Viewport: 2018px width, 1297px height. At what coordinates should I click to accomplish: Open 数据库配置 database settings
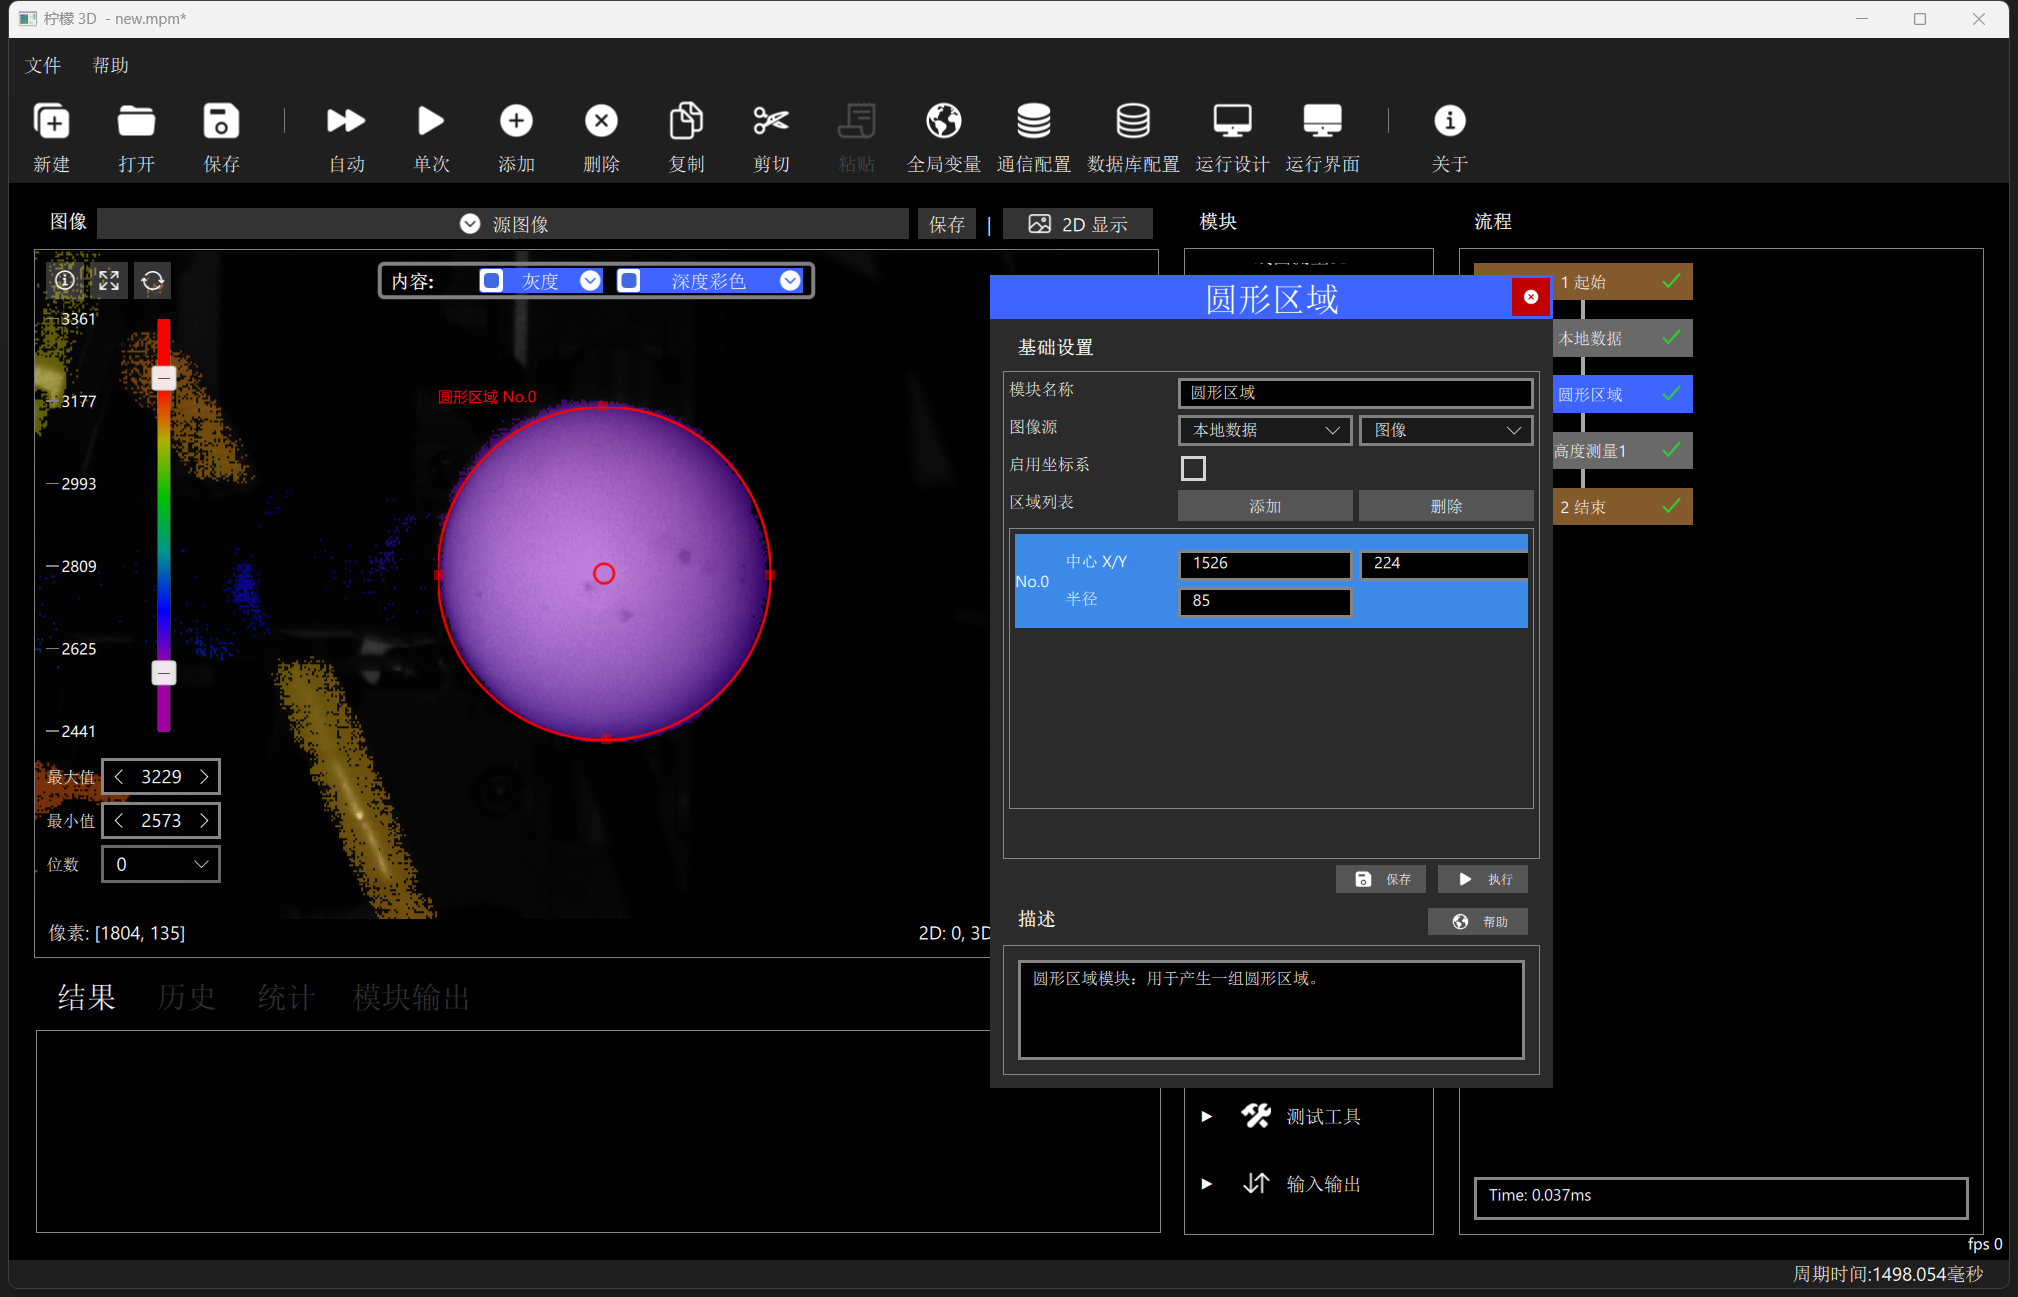coord(1133,121)
